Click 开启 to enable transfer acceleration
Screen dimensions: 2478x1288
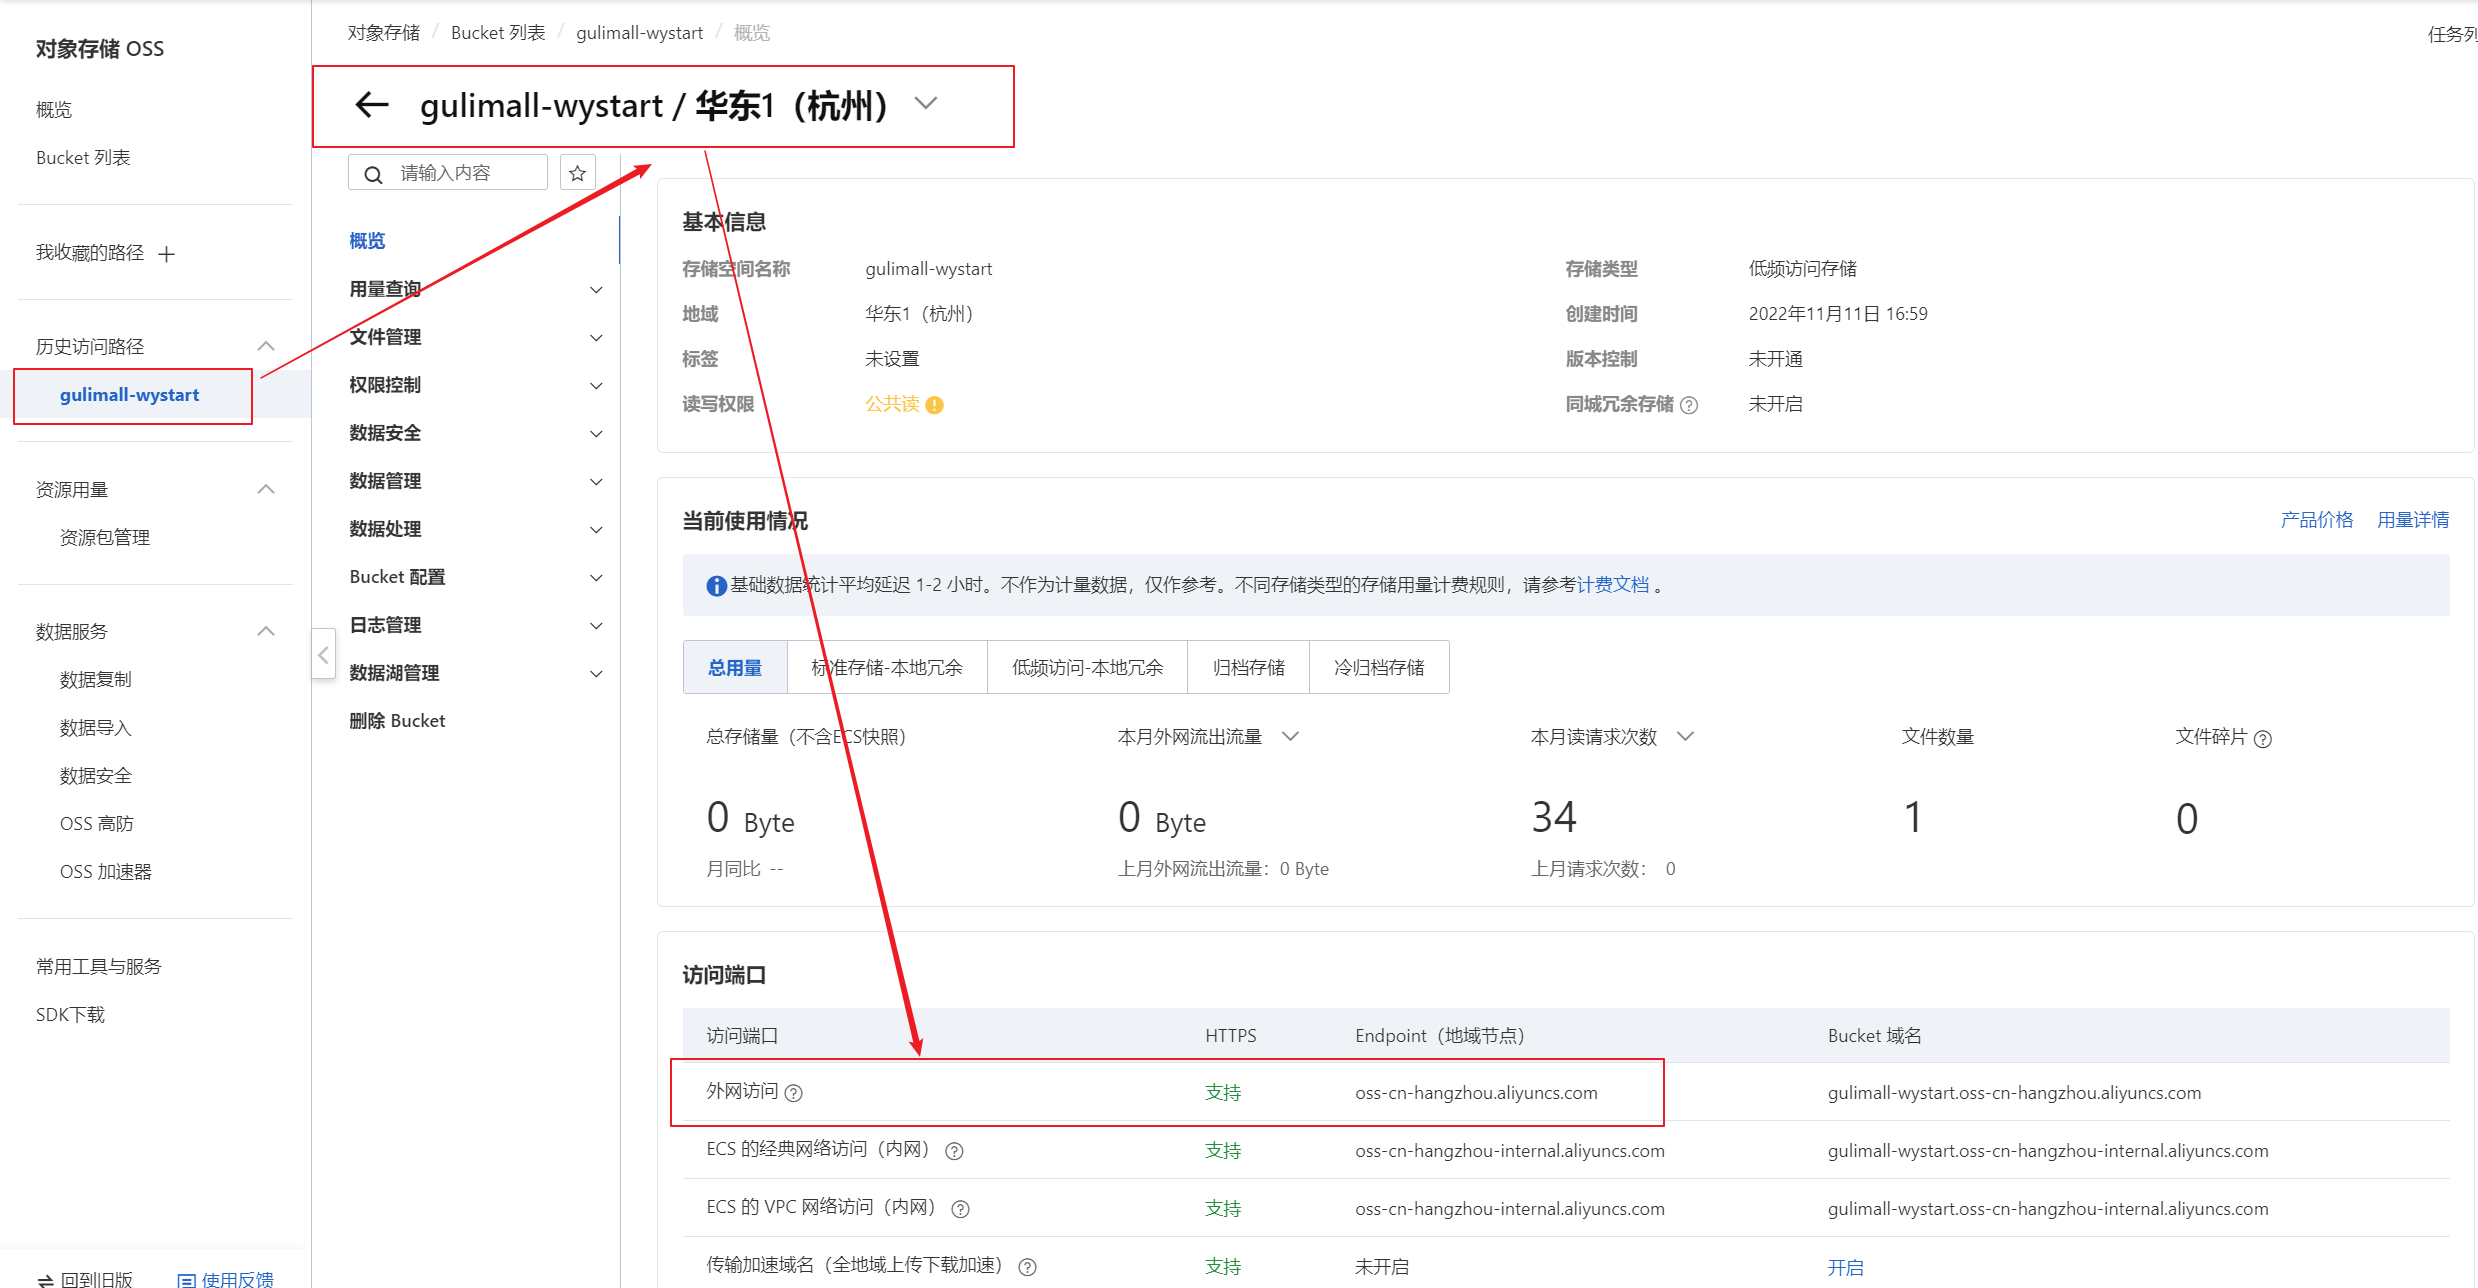coord(1845,1267)
